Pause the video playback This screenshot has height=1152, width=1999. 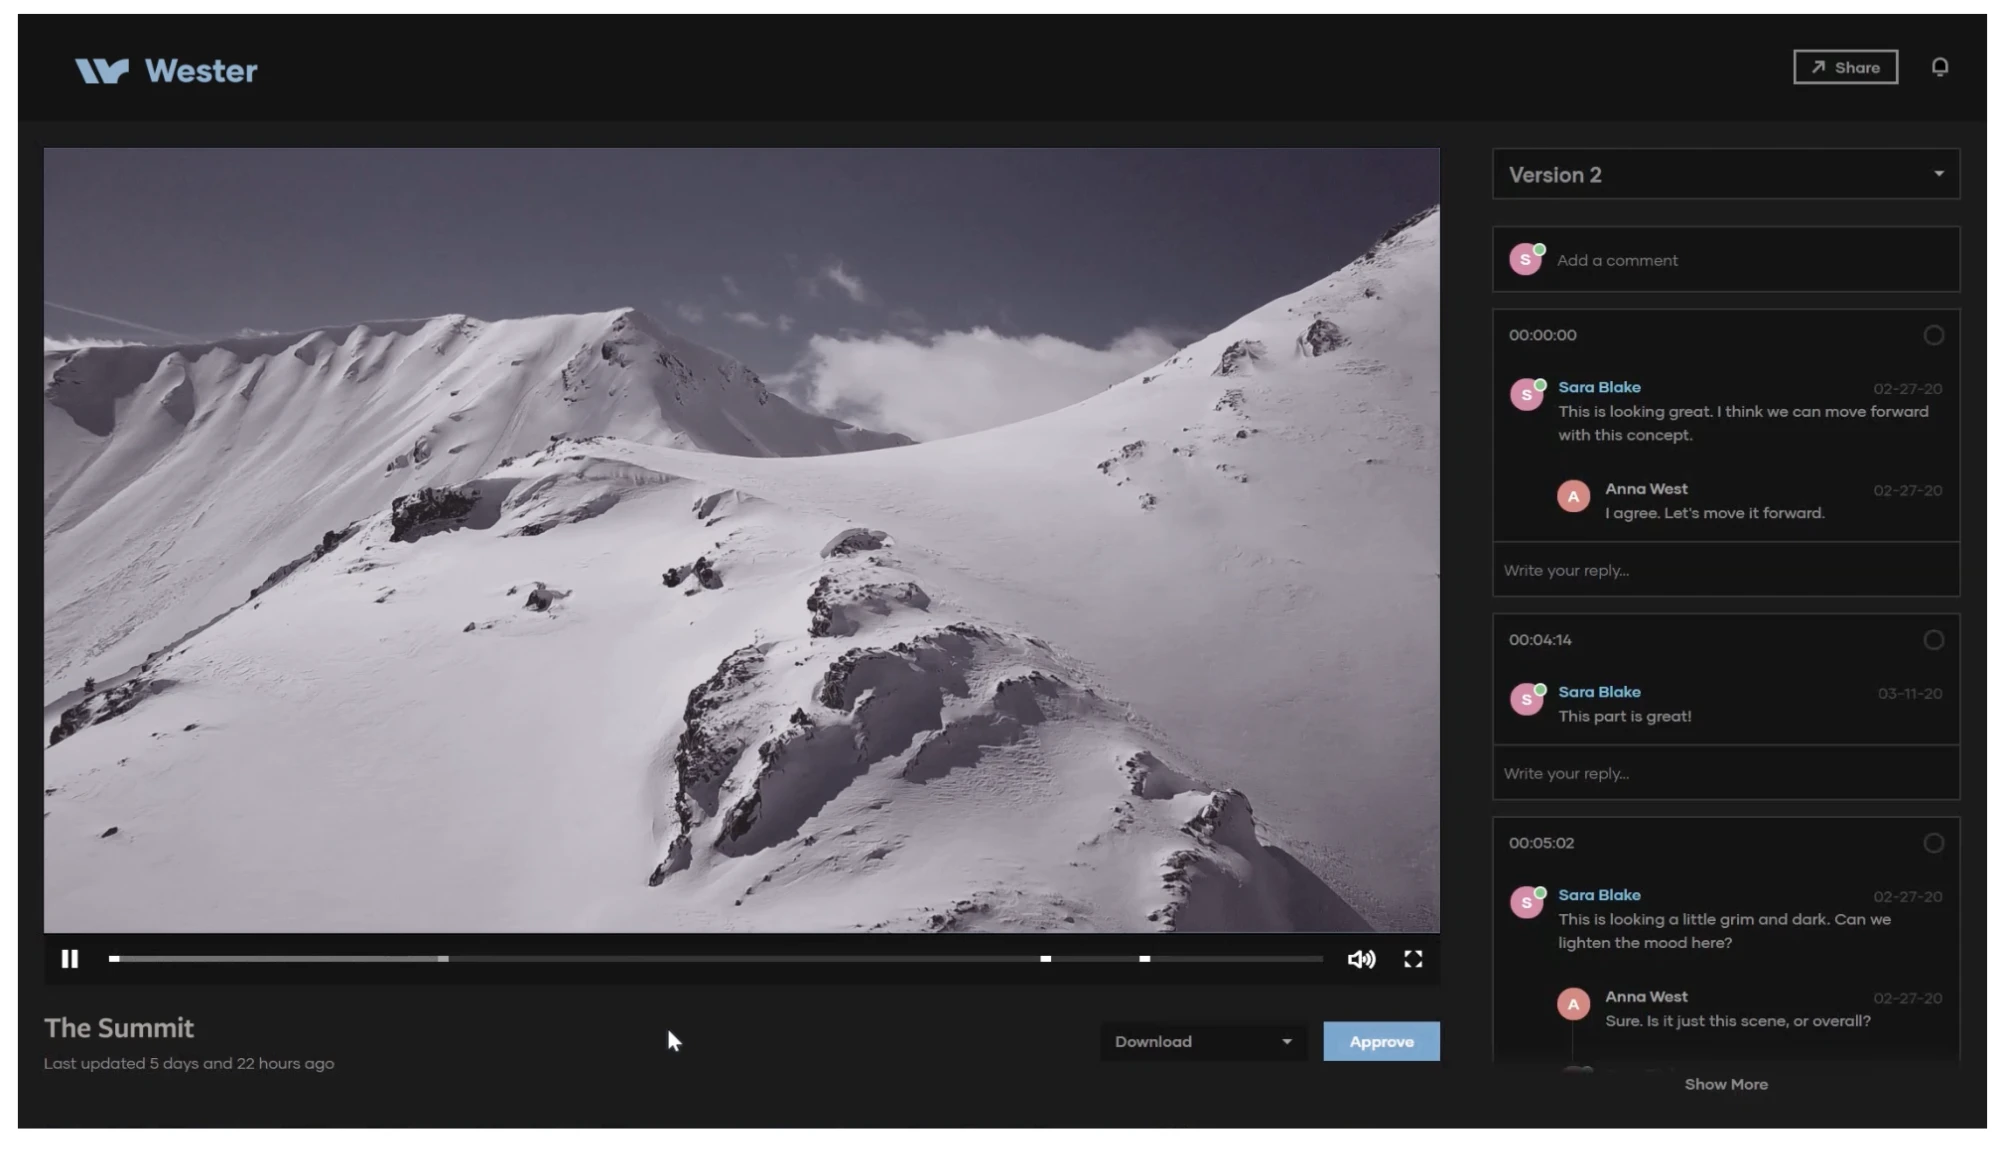click(x=70, y=959)
